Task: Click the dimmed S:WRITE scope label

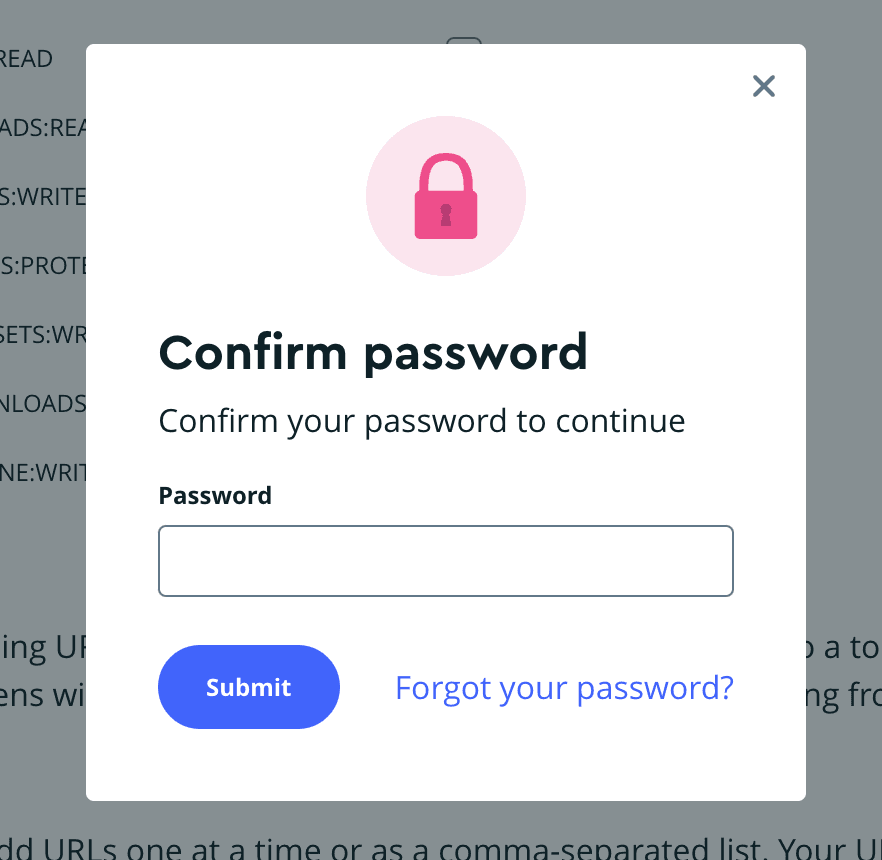Action: 43,197
